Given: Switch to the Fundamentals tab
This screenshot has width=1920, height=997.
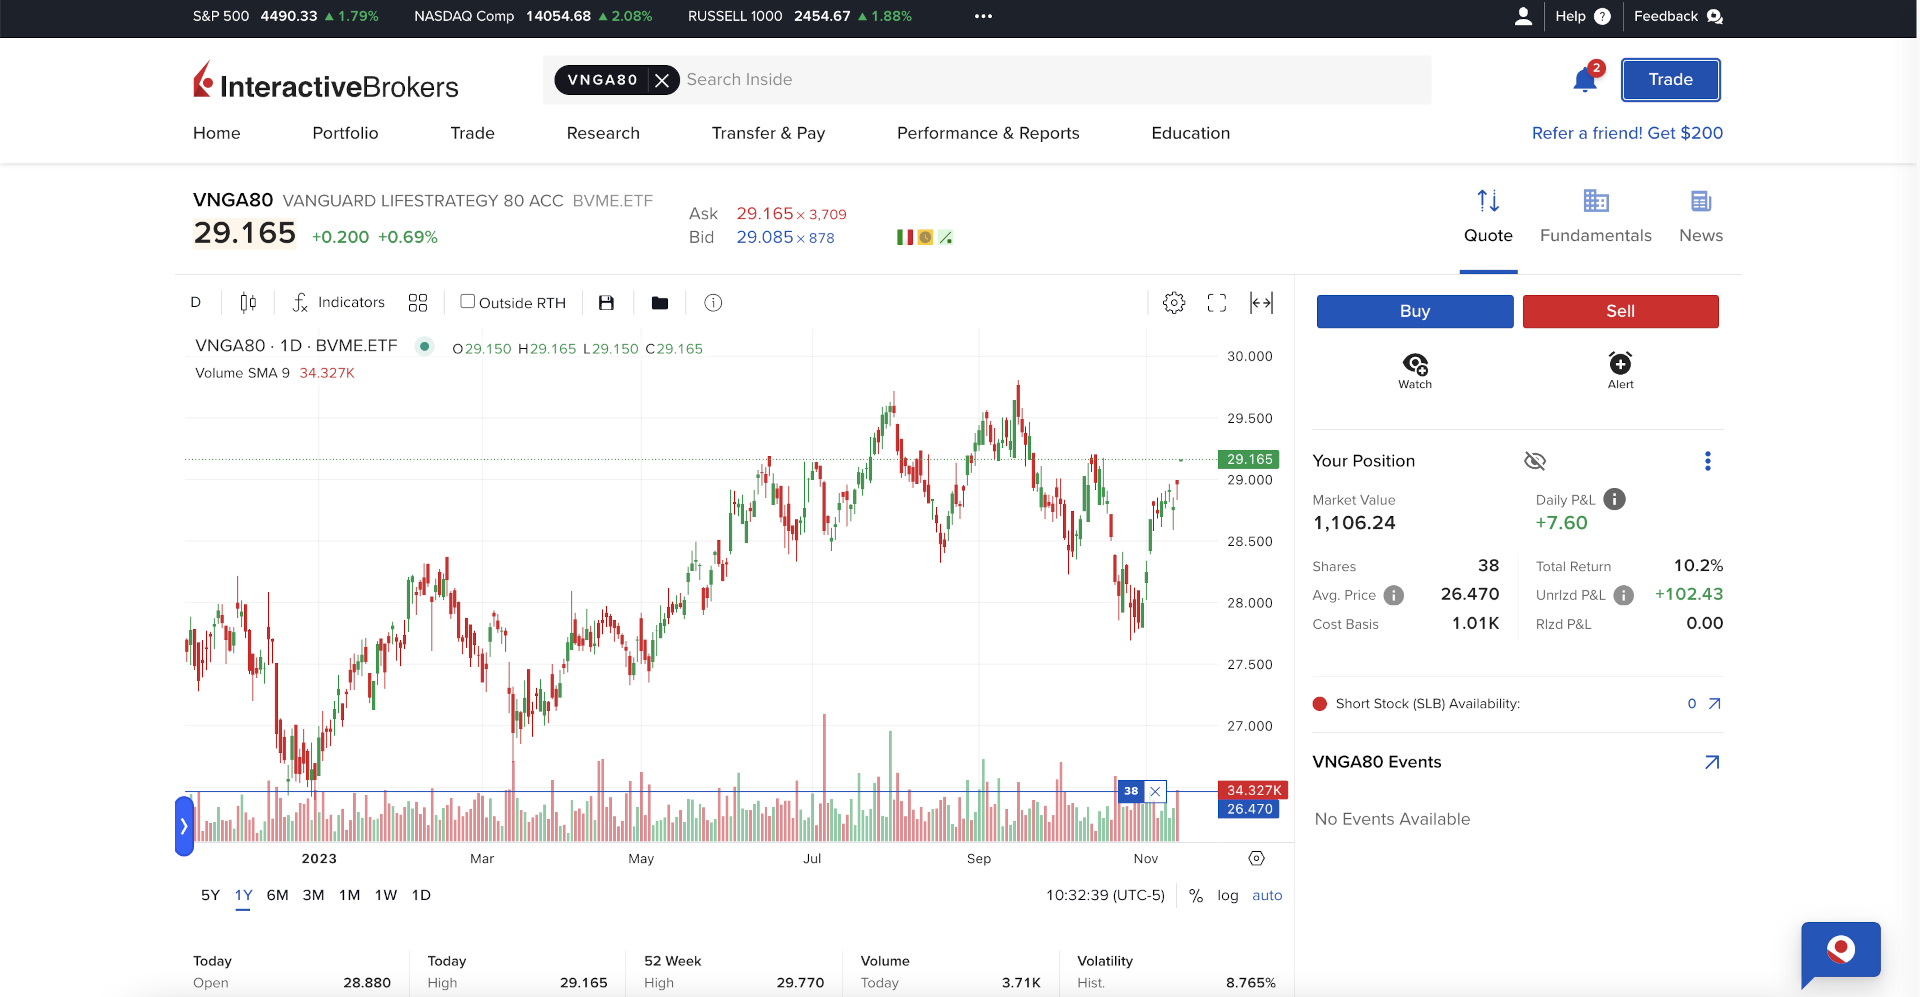Looking at the screenshot, I should click(1595, 216).
